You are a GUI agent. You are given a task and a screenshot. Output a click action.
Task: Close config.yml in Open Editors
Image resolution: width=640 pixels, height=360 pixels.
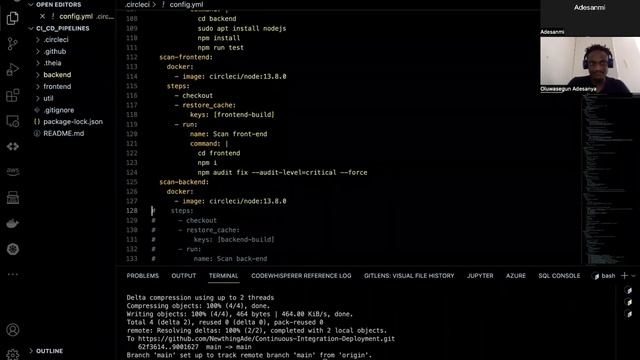coord(42,16)
